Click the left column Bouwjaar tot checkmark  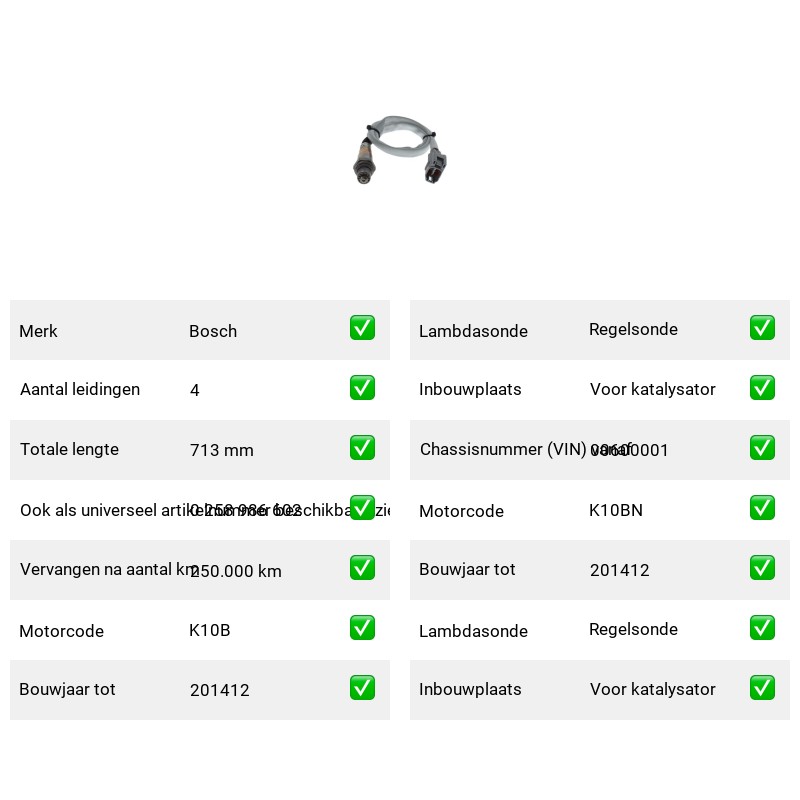pyautogui.click(x=362, y=688)
